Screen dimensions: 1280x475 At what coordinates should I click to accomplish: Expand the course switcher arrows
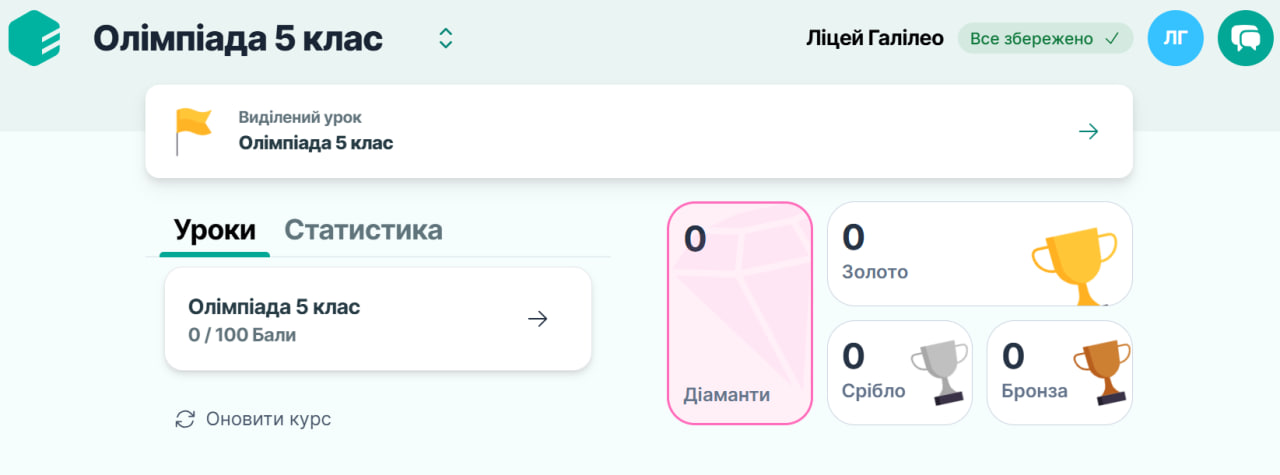pyautogui.click(x=446, y=39)
